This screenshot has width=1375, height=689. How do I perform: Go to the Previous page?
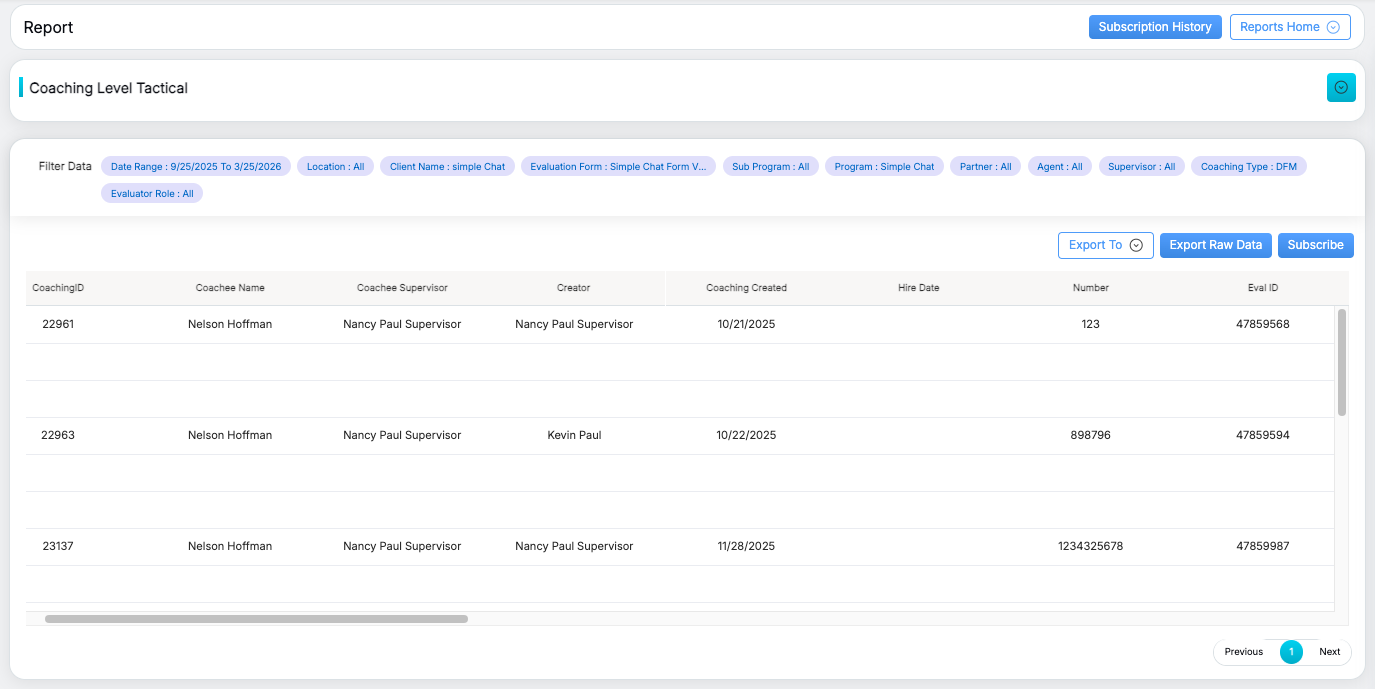[x=1243, y=652]
